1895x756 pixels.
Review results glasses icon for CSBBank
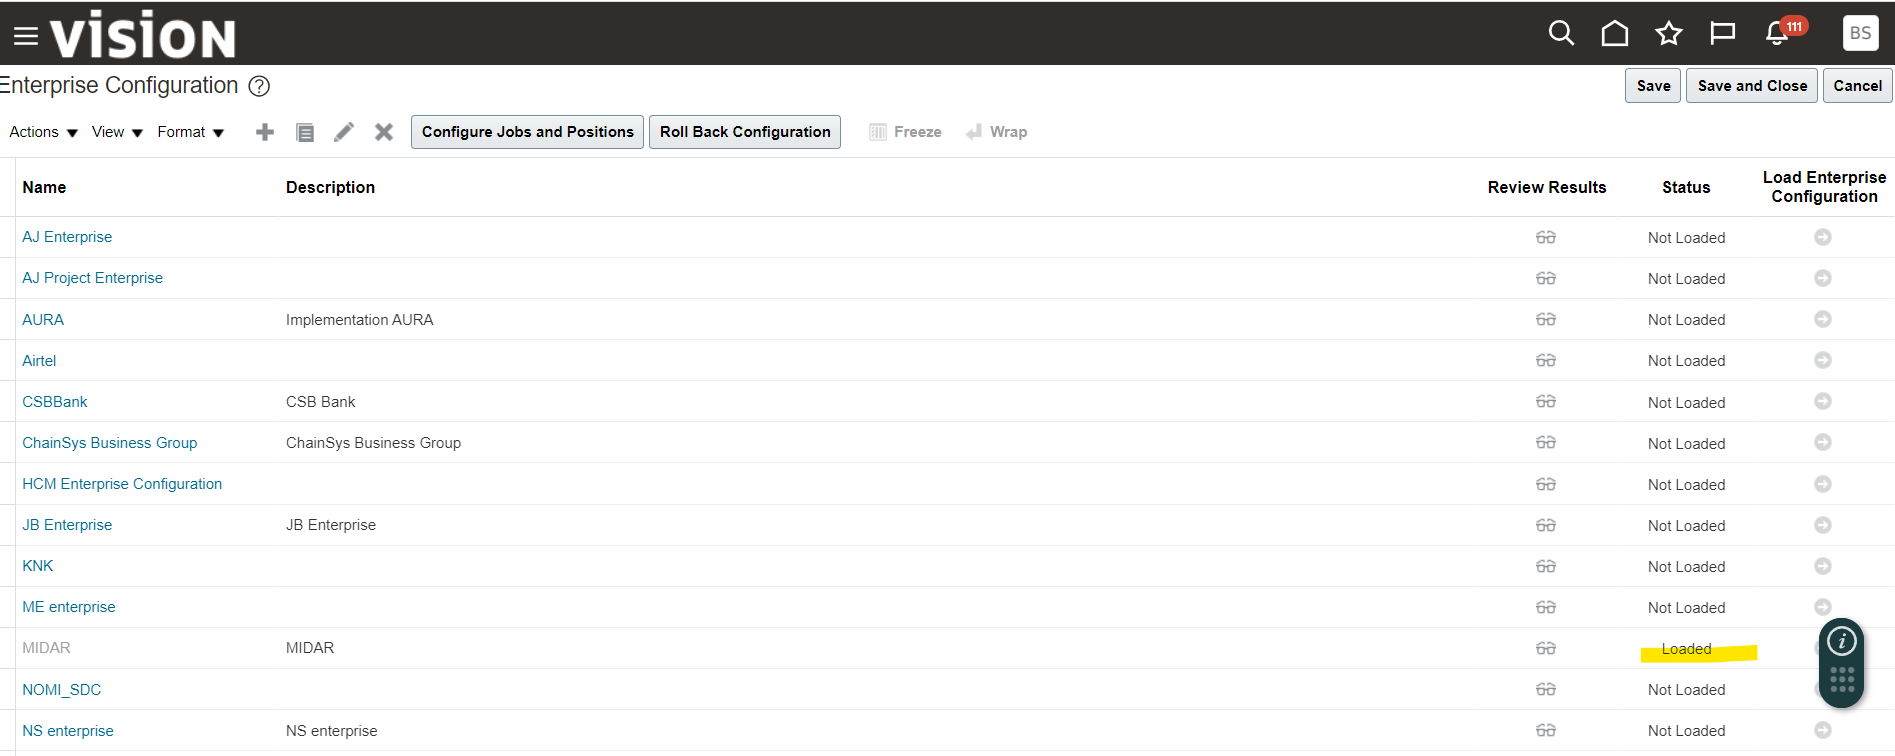1546,402
